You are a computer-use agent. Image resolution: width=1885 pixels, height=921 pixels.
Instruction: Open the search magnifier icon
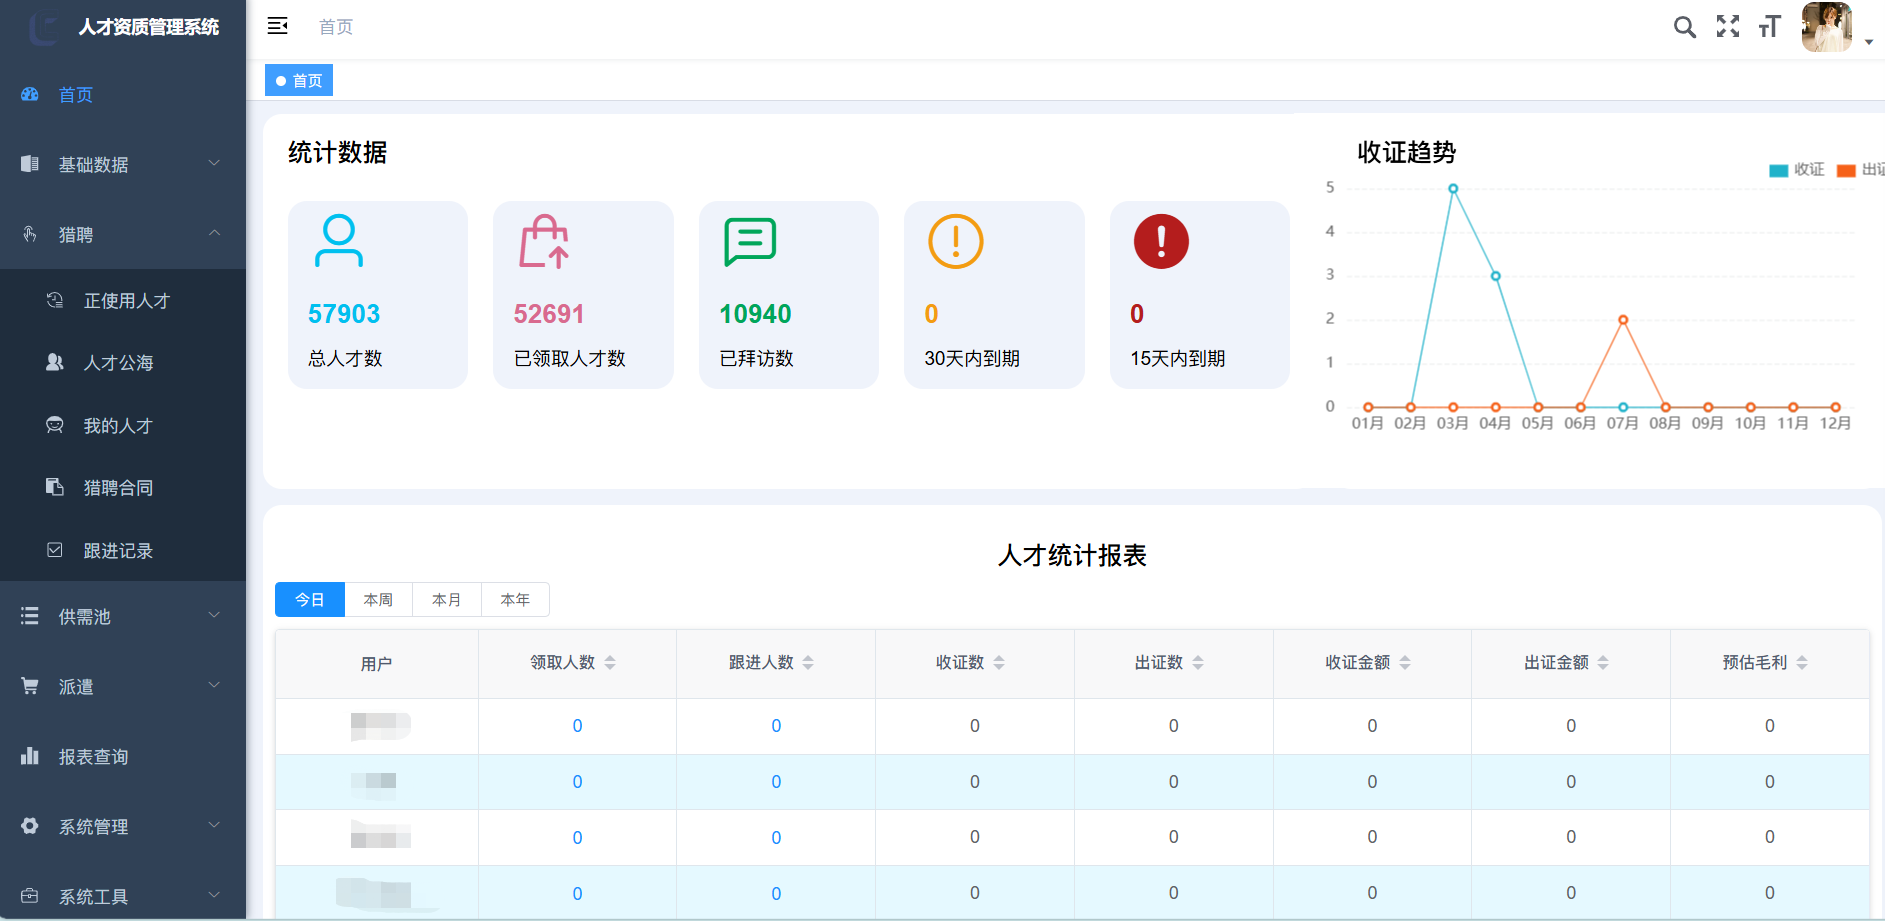coord(1685,27)
